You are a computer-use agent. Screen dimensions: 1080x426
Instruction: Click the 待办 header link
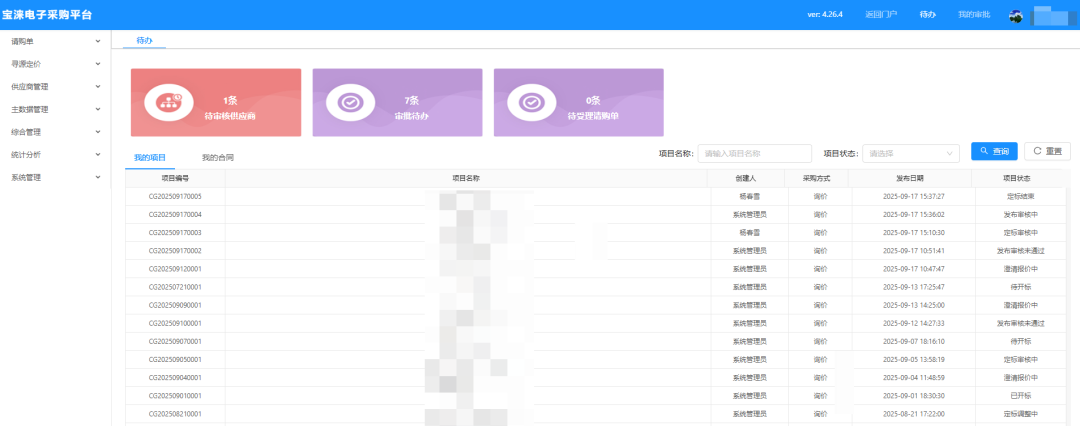click(x=928, y=14)
